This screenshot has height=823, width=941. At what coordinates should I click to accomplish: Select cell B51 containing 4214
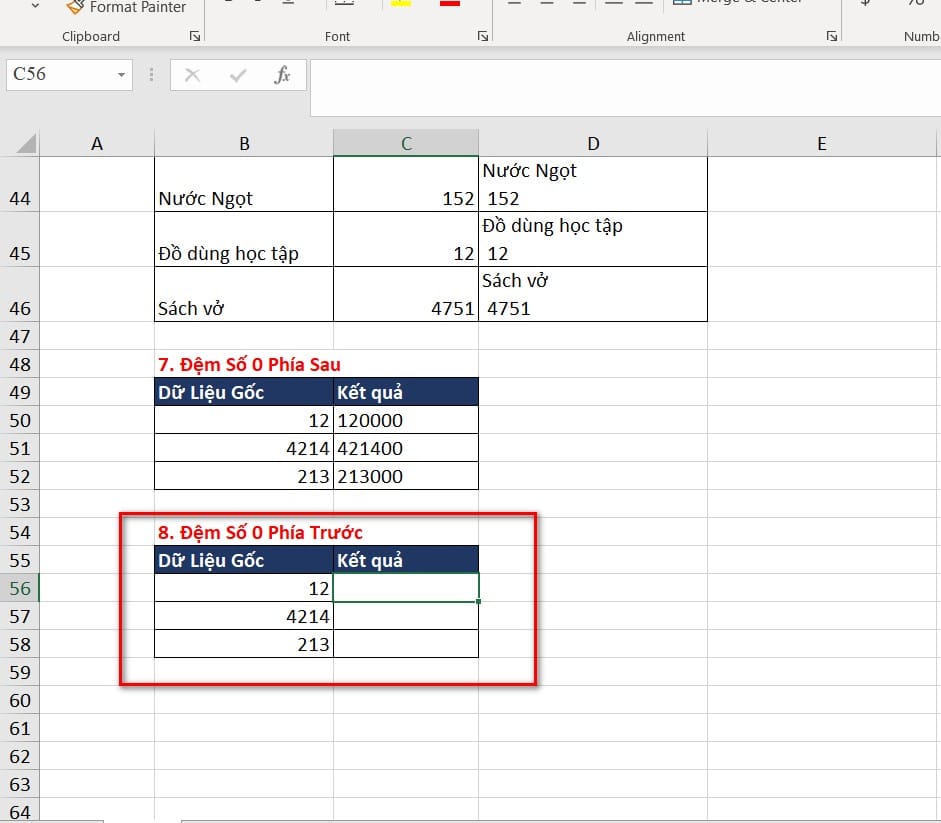244,448
